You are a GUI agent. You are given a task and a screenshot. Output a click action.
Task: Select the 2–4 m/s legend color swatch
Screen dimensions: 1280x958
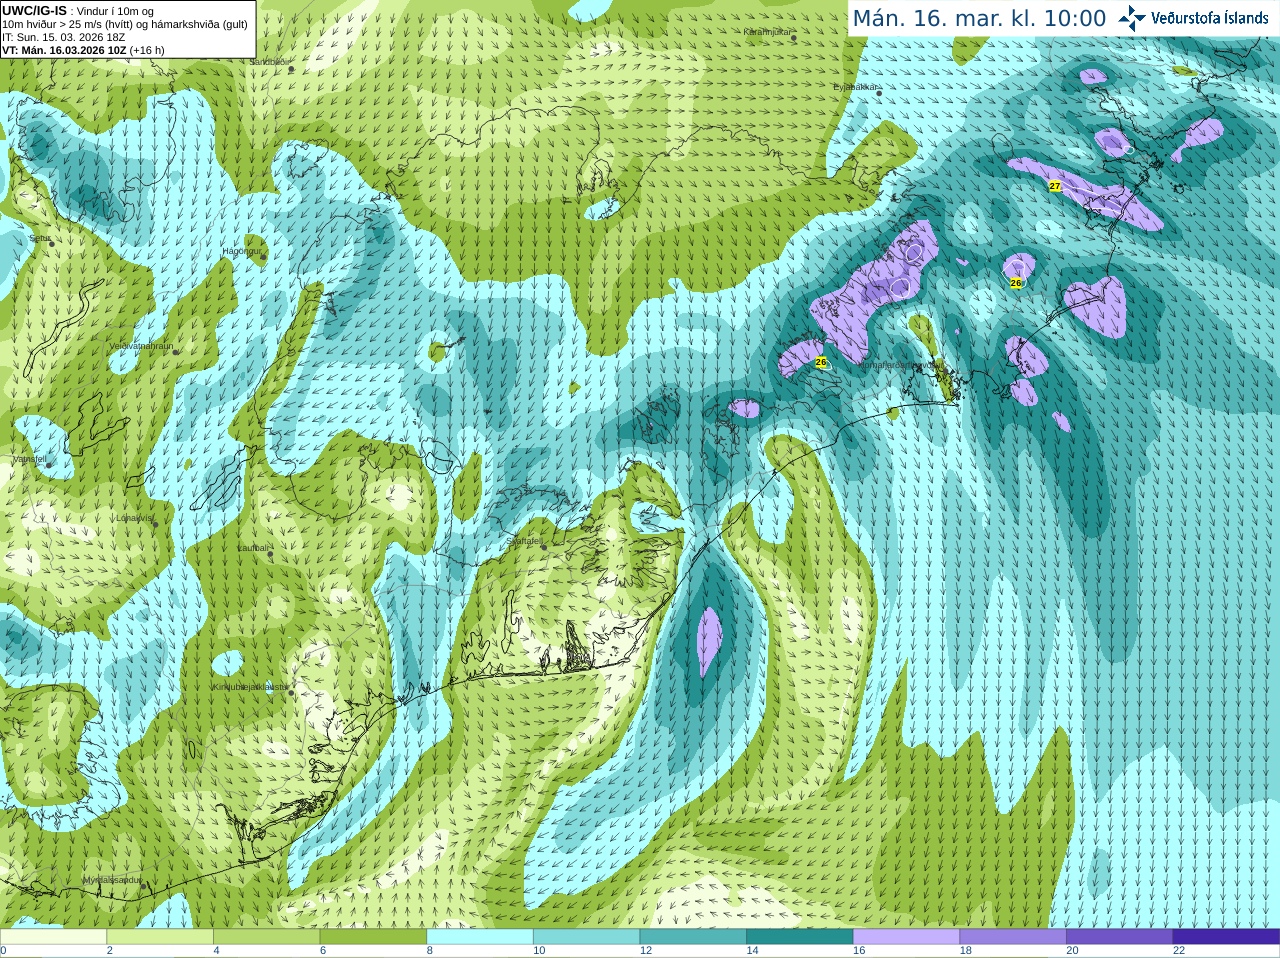(x=160, y=937)
